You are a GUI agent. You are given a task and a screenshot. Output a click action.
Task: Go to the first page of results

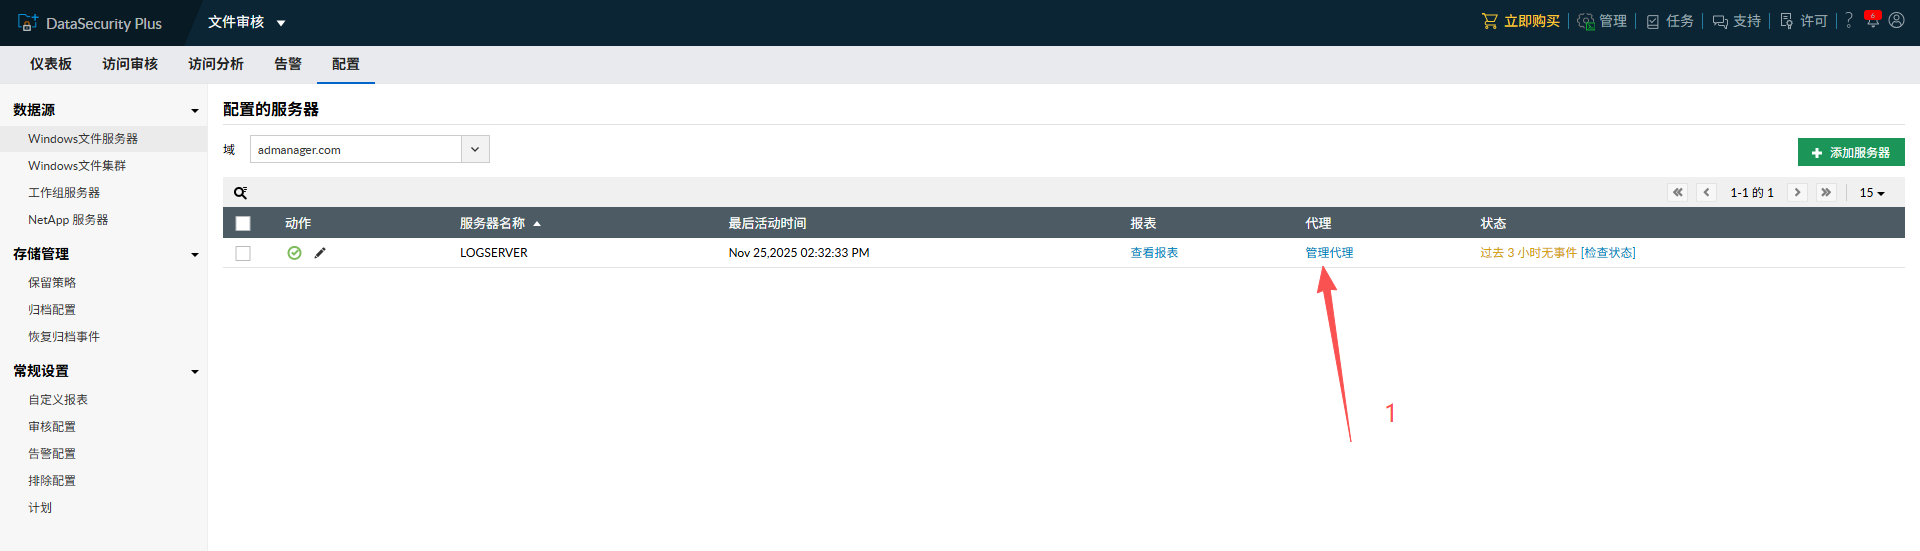1677,192
